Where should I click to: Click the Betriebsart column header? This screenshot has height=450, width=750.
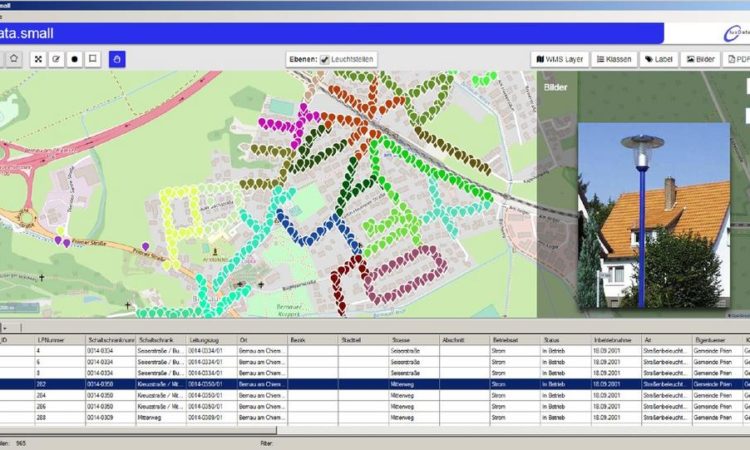click(516, 340)
